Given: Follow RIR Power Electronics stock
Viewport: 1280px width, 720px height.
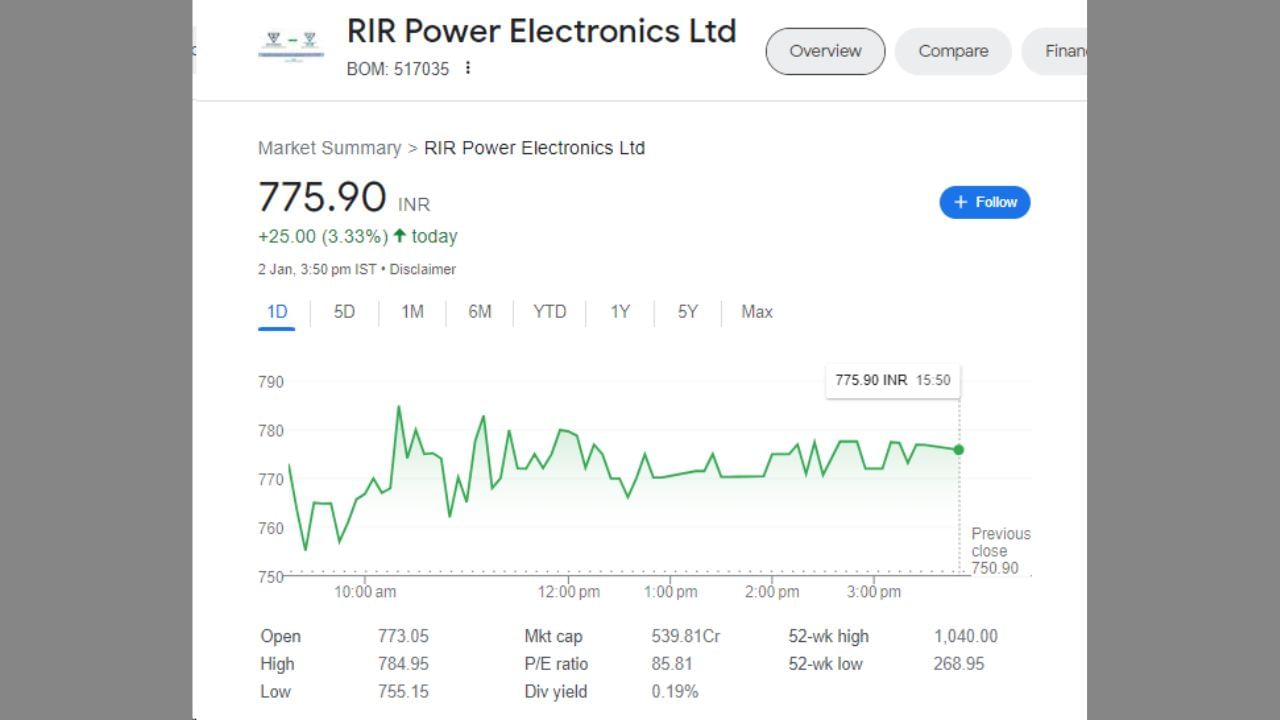Looking at the screenshot, I should tap(985, 202).
